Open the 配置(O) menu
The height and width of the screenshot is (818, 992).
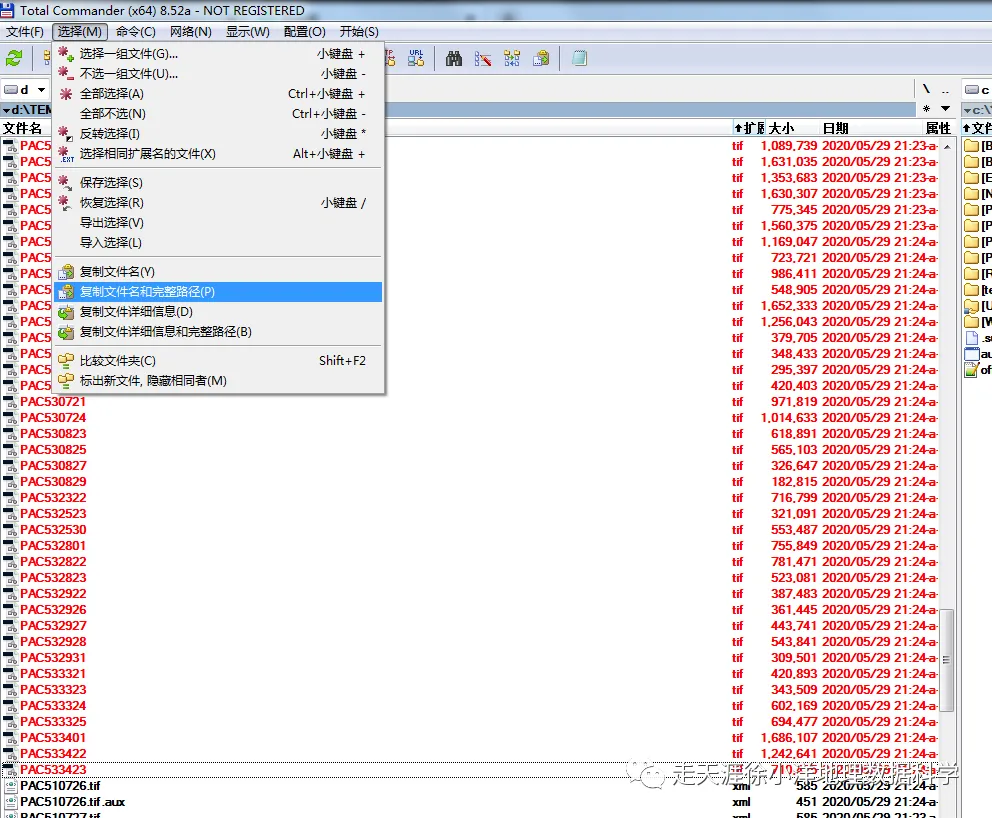(x=304, y=32)
